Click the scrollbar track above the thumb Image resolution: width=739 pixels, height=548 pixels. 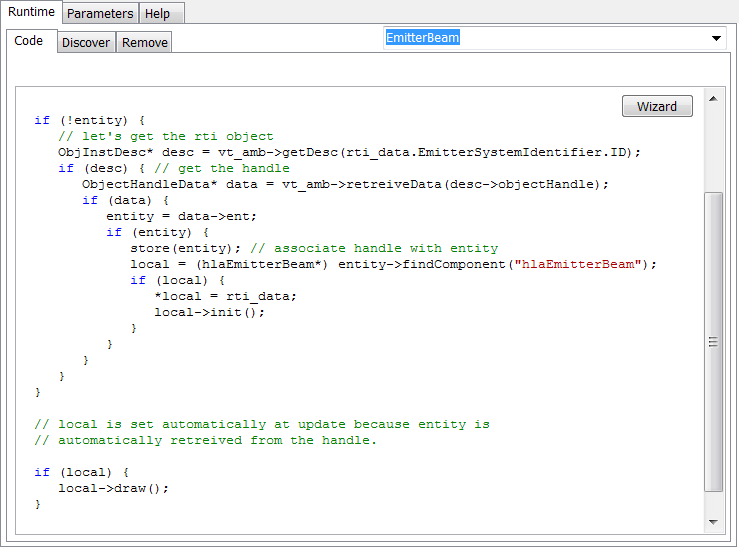point(713,150)
